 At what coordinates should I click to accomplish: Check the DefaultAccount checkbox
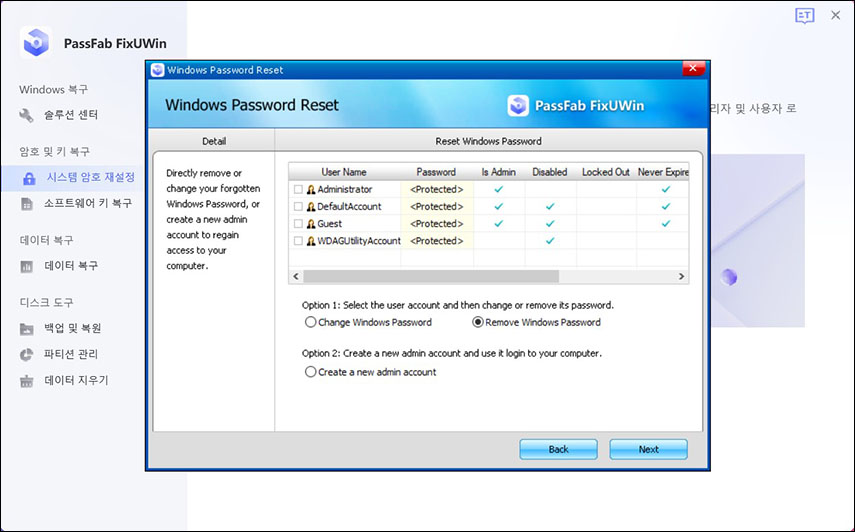[x=298, y=206]
